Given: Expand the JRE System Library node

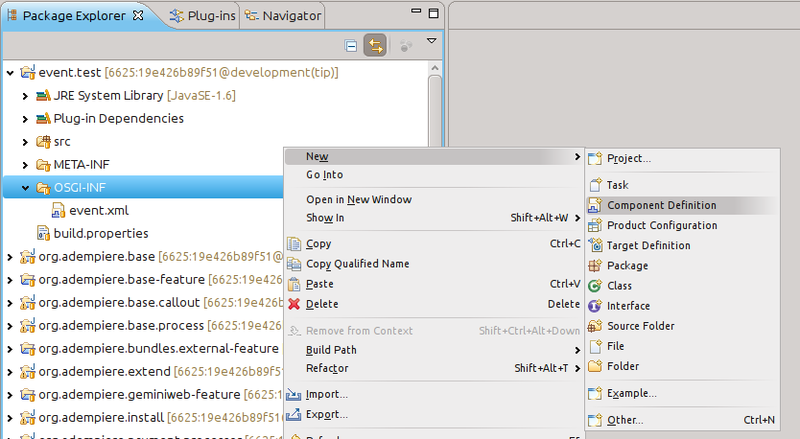Looking at the screenshot, I should (26, 96).
